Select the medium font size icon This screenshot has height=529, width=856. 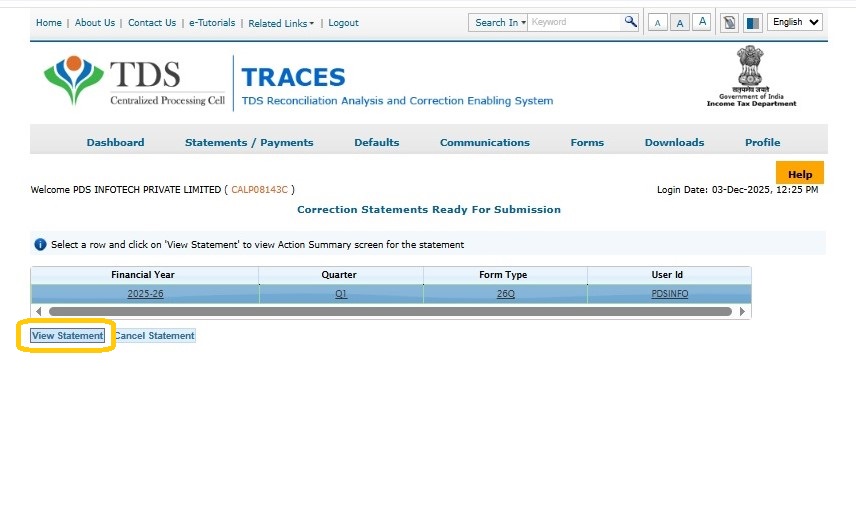pos(679,23)
